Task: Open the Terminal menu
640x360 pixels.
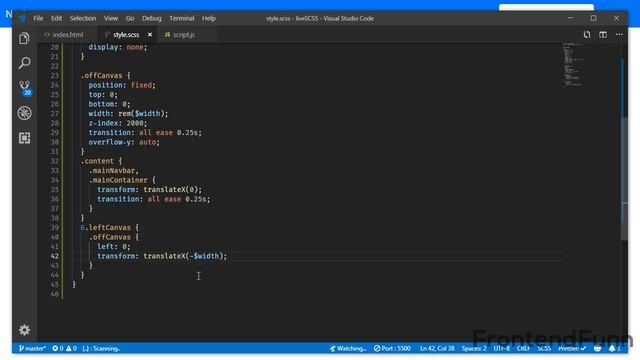Action: coord(182,18)
